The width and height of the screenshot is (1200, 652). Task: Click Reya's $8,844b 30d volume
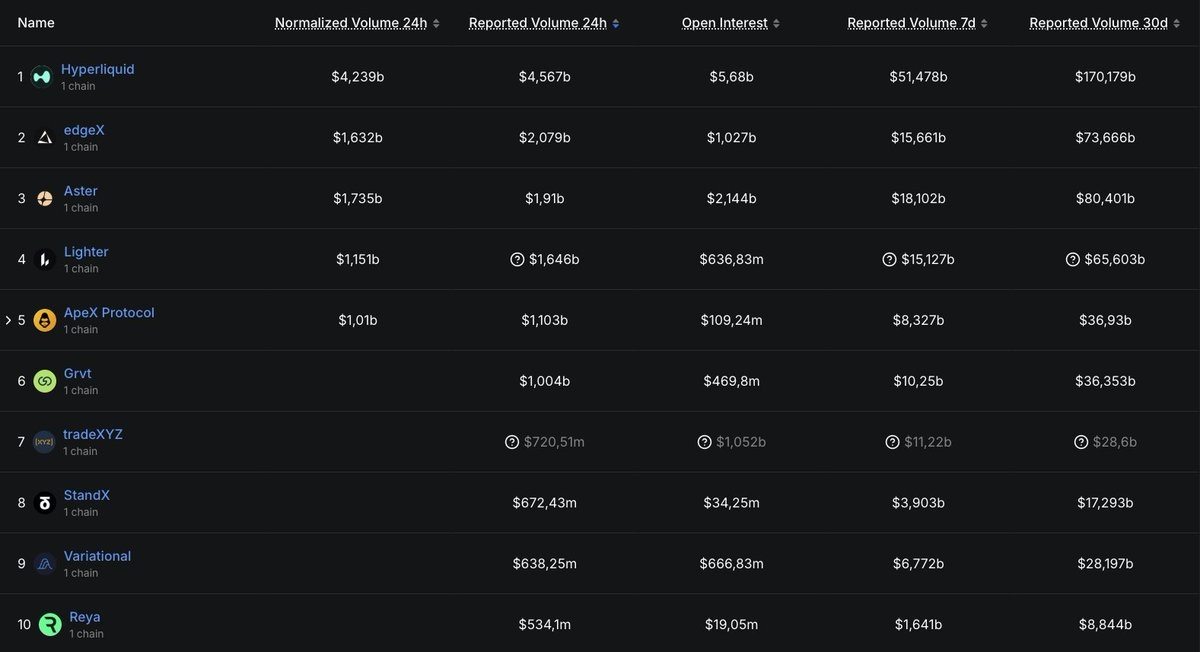coord(1105,625)
